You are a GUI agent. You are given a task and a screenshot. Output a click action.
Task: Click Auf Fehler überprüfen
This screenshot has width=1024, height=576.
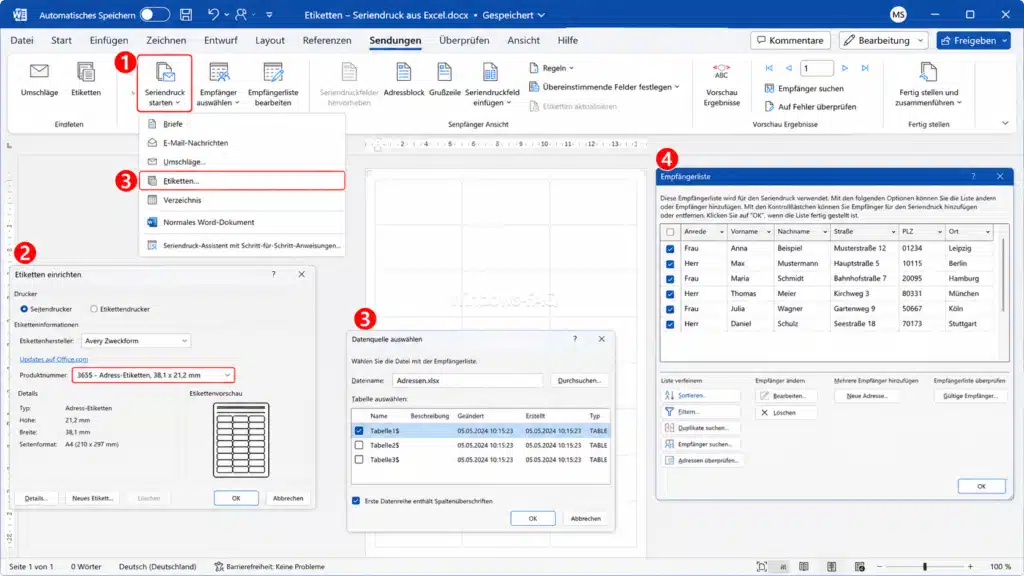coord(810,106)
